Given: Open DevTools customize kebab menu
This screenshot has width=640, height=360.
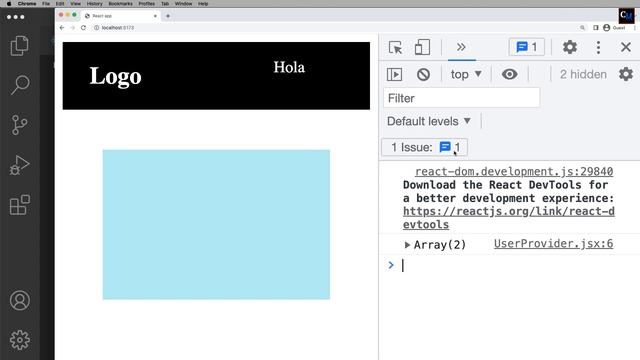Looking at the screenshot, I should (x=598, y=47).
